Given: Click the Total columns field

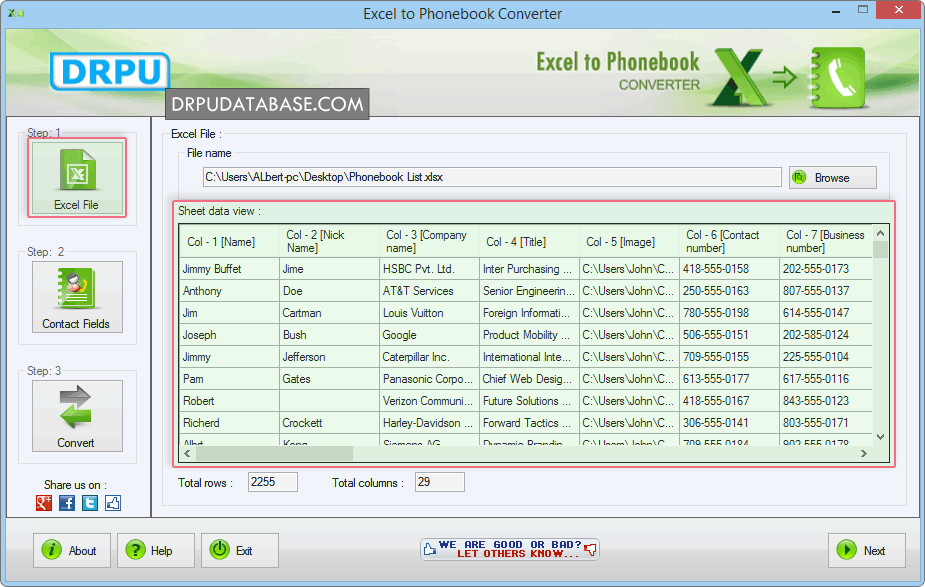Looking at the screenshot, I should (x=439, y=482).
